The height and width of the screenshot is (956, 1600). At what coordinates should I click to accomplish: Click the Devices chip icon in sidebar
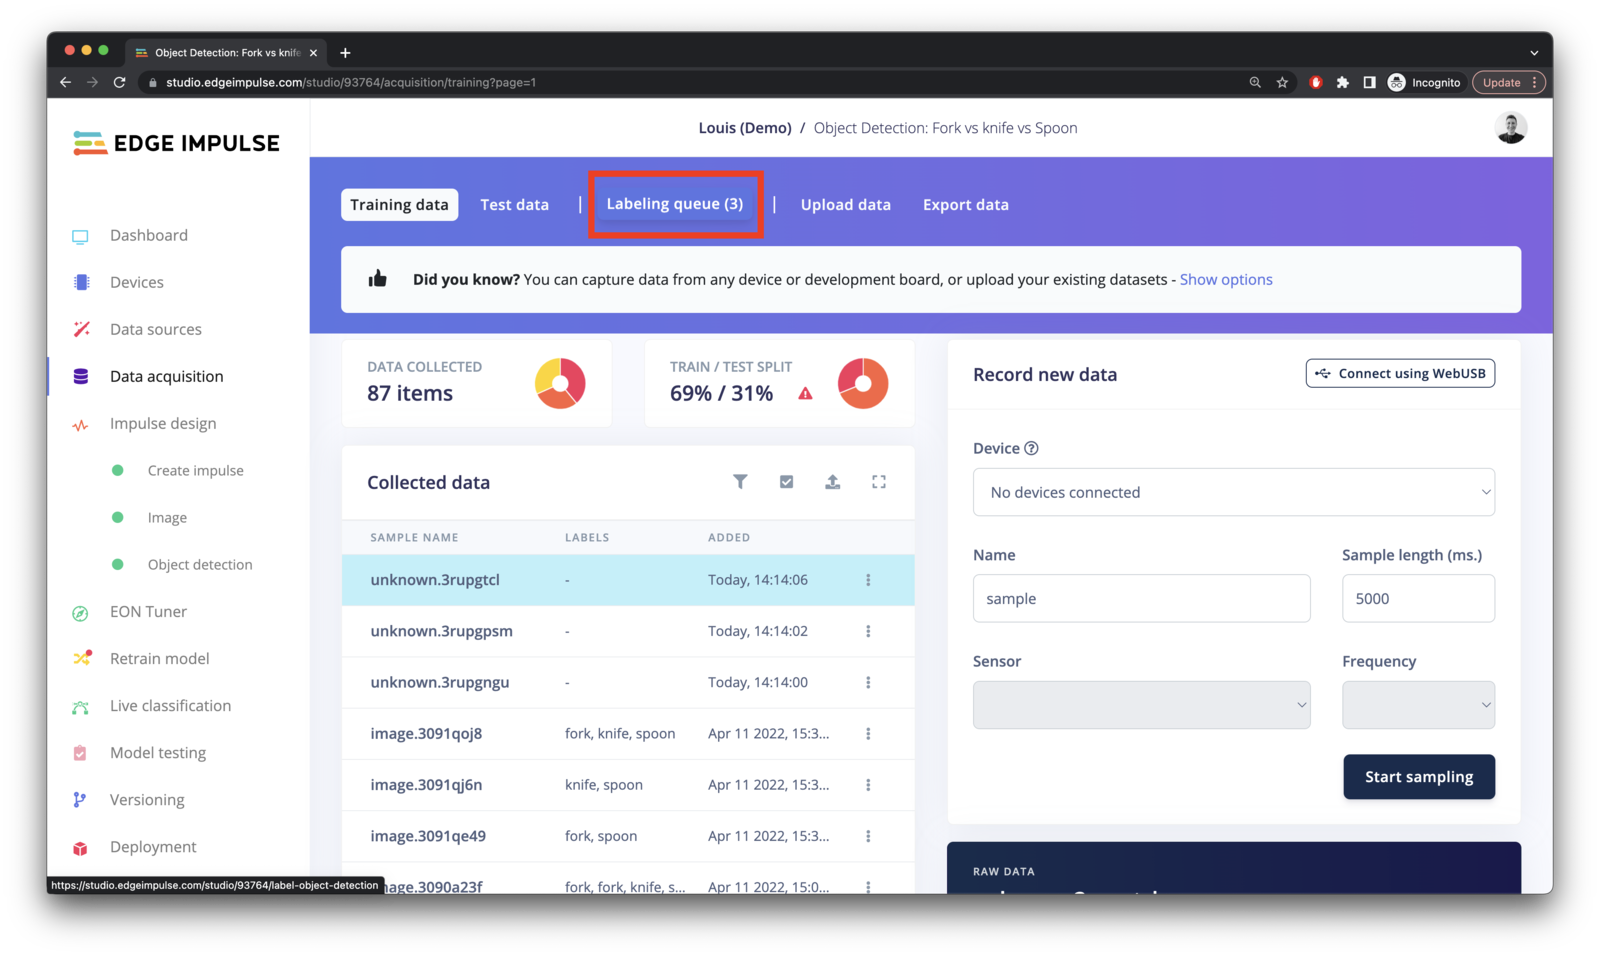[81, 283]
